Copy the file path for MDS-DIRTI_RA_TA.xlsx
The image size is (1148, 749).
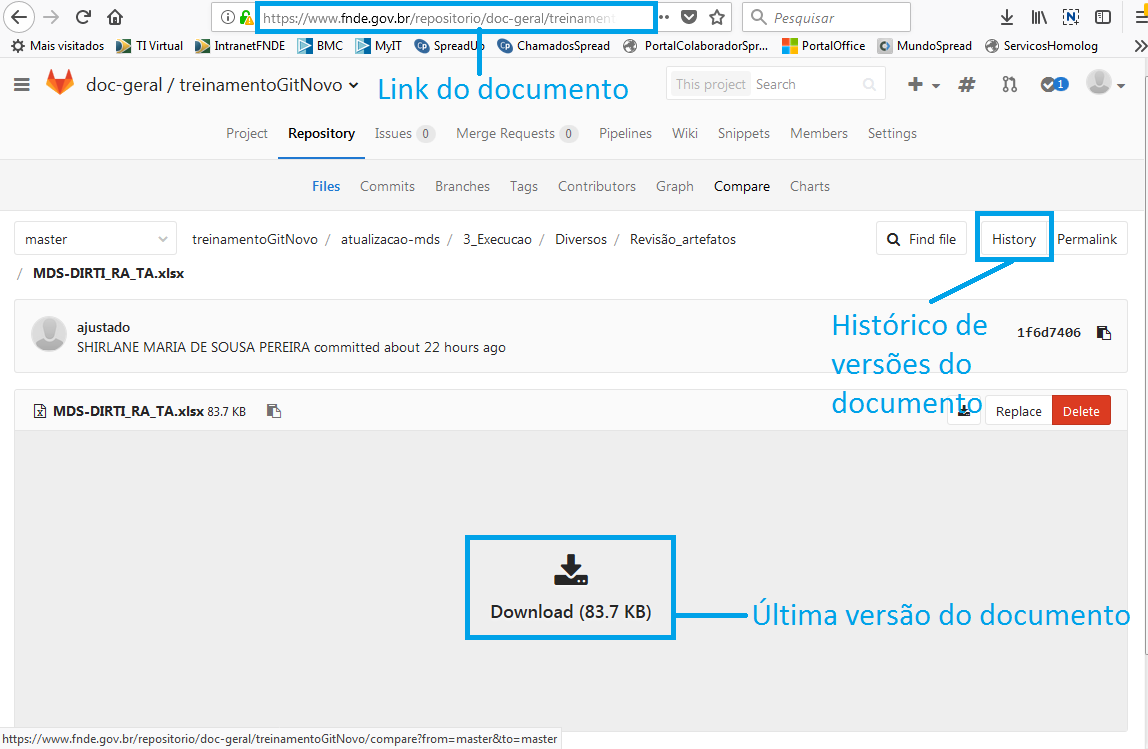click(274, 410)
